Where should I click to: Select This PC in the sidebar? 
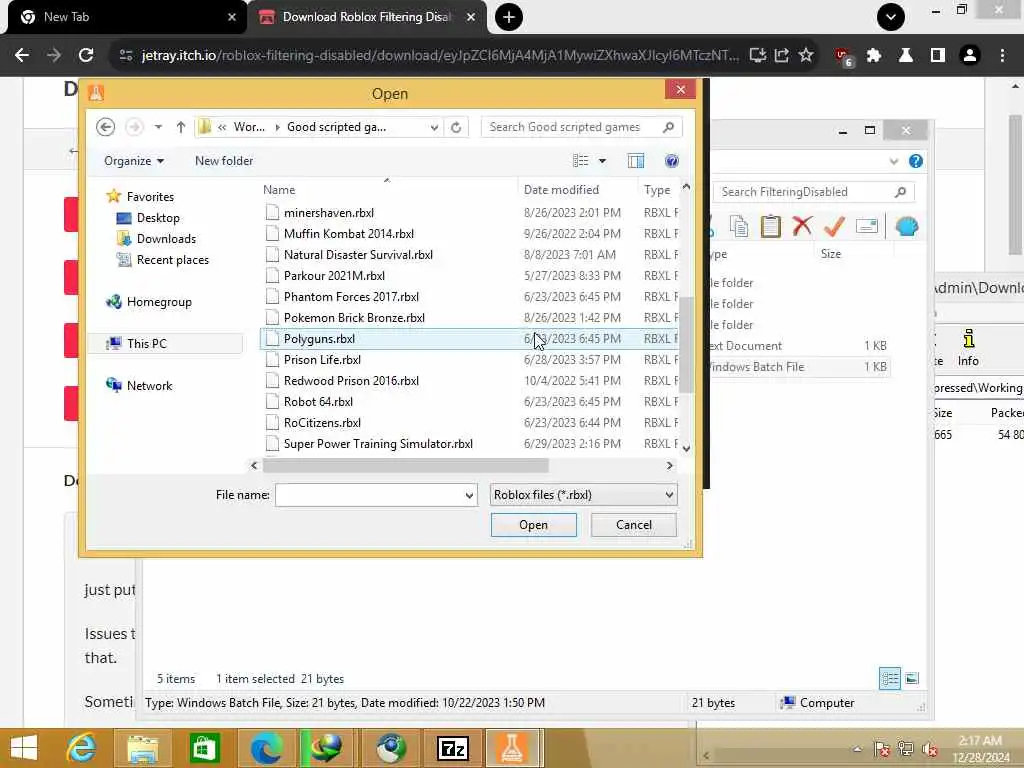(146, 344)
